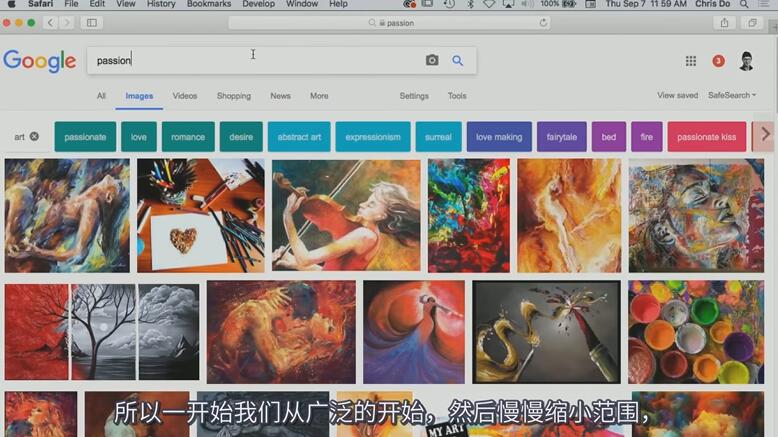Select the 'surreal' suggestion chip
778x437 pixels.
click(439, 136)
